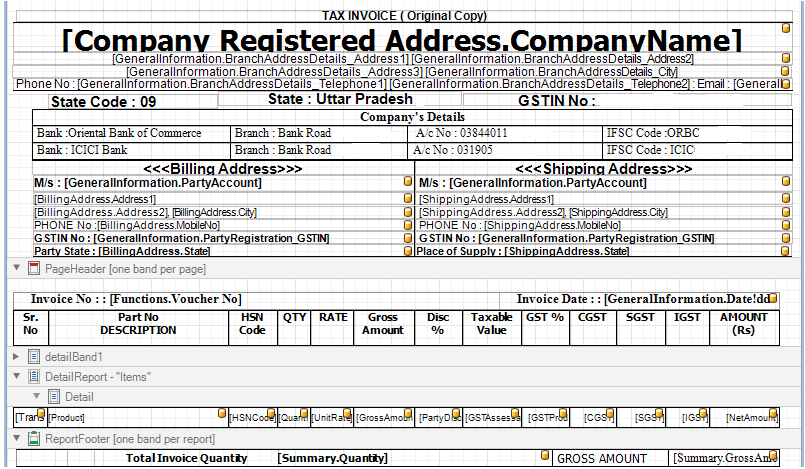The width and height of the screenshot is (805, 469).
Task: Click binding icon on Party State field
Action: tap(408, 251)
